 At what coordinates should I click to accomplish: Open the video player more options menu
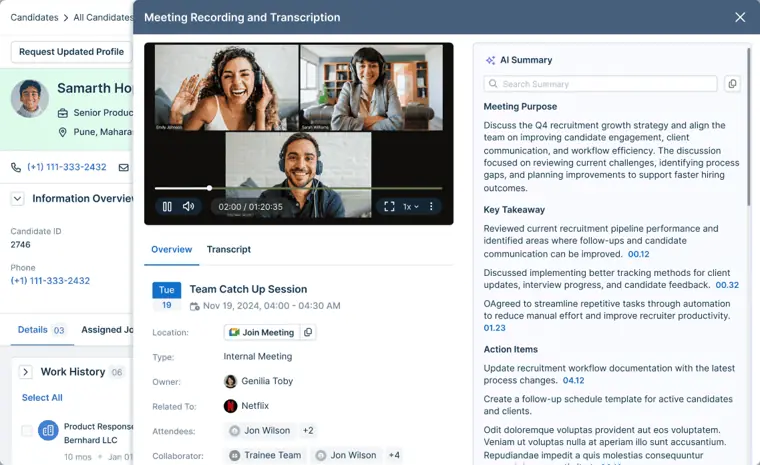[x=431, y=207]
